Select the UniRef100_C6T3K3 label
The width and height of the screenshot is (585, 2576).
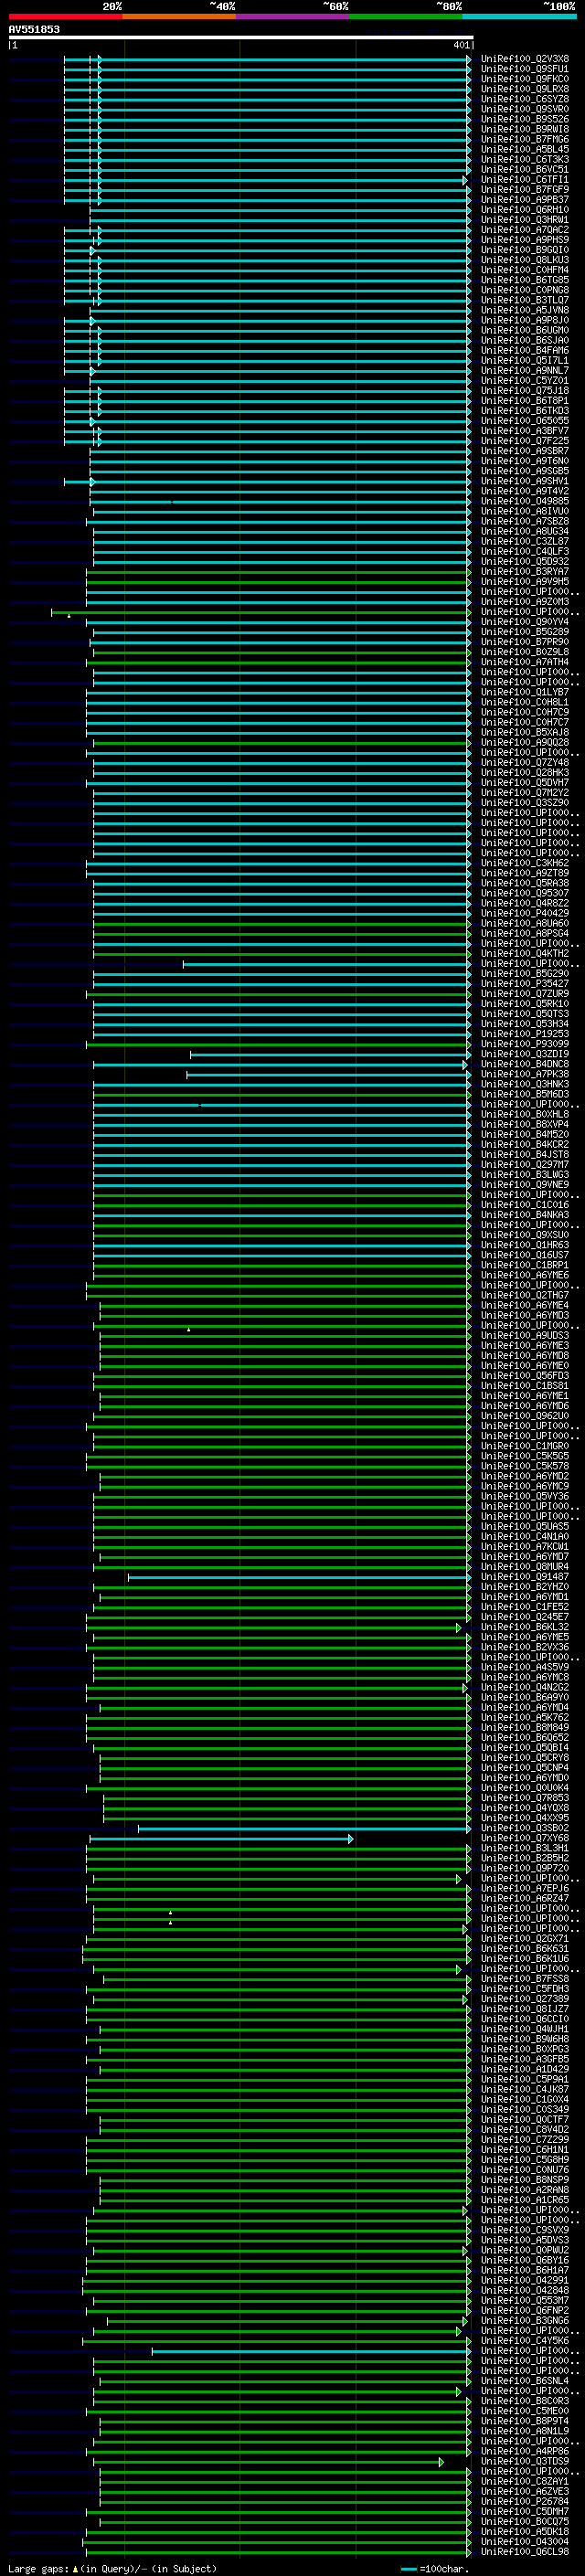click(x=525, y=159)
